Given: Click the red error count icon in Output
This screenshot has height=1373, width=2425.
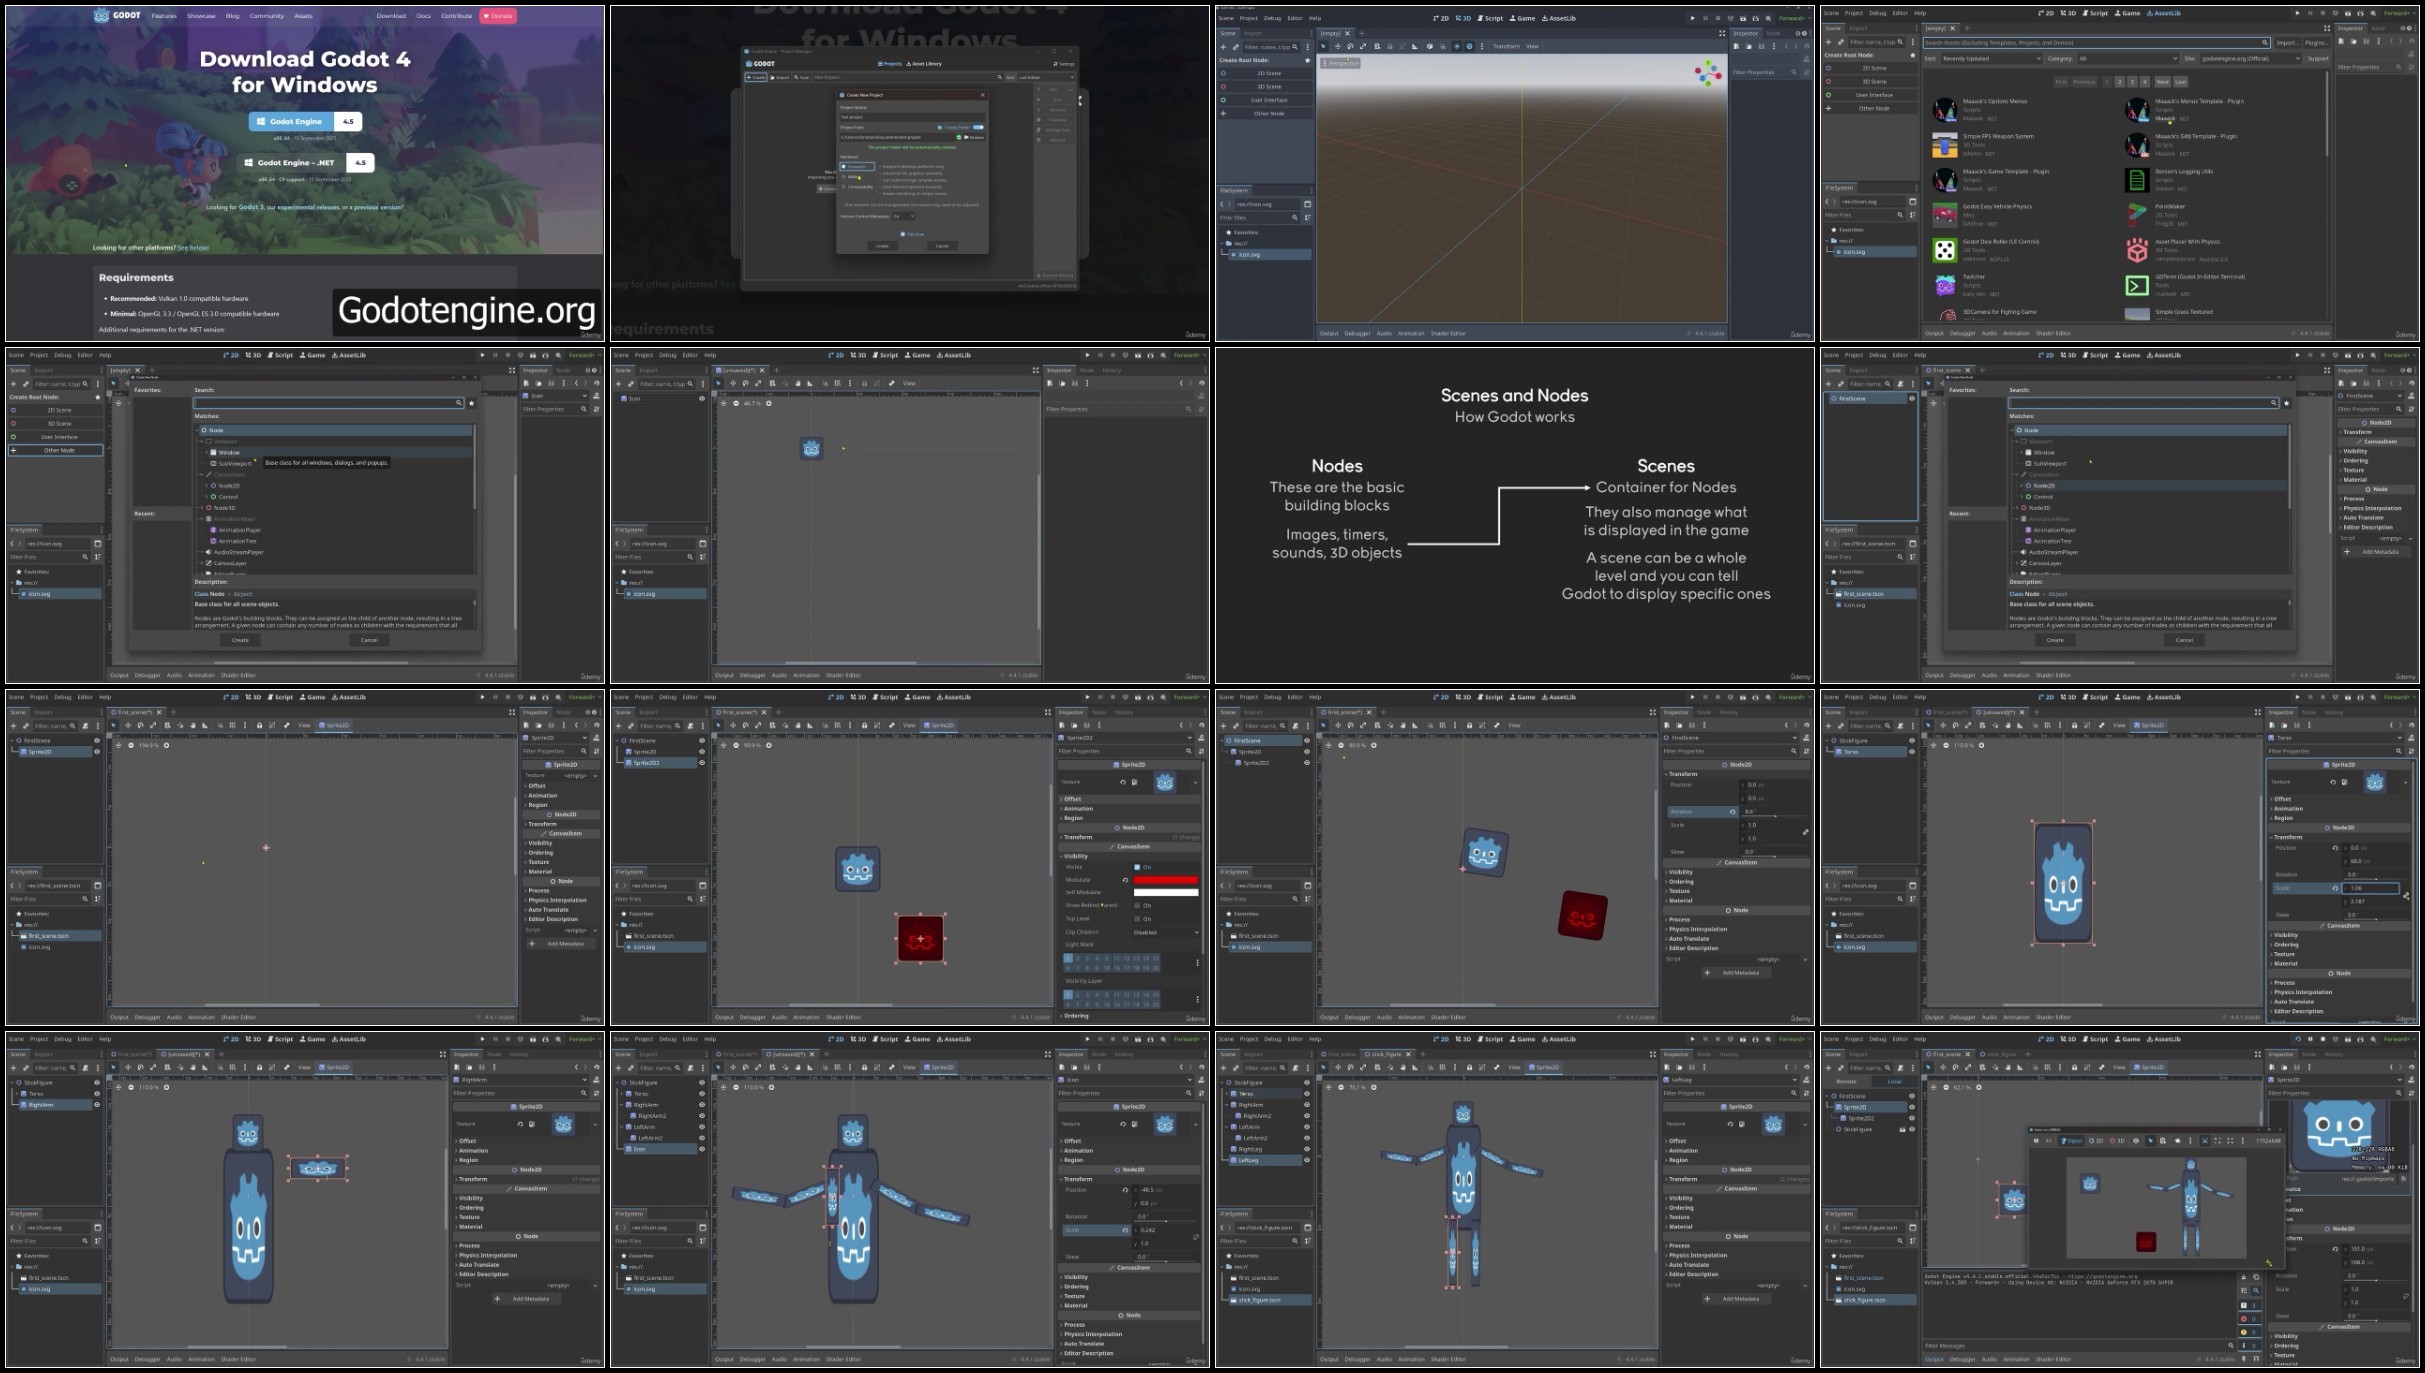Looking at the screenshot, I should [2243, 1318].
